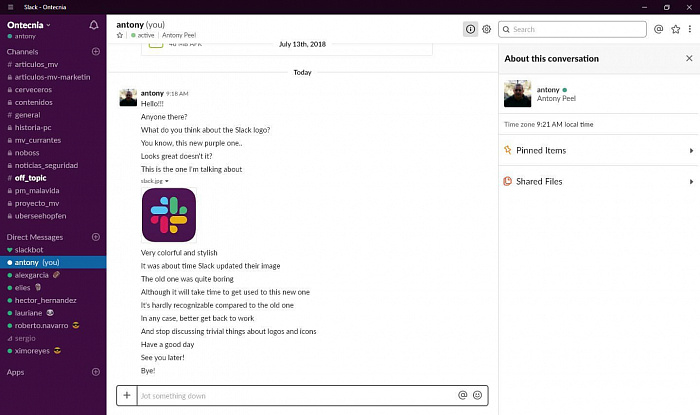Click the July 13th, 2018 date label

(302, 44)
